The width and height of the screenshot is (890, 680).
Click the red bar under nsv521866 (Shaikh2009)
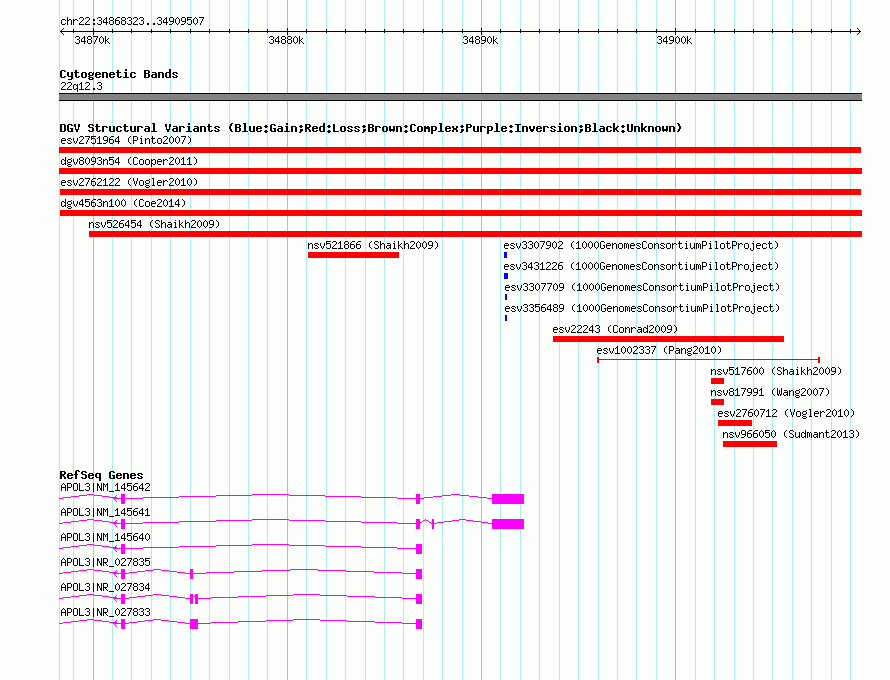[x=353, y=255]
